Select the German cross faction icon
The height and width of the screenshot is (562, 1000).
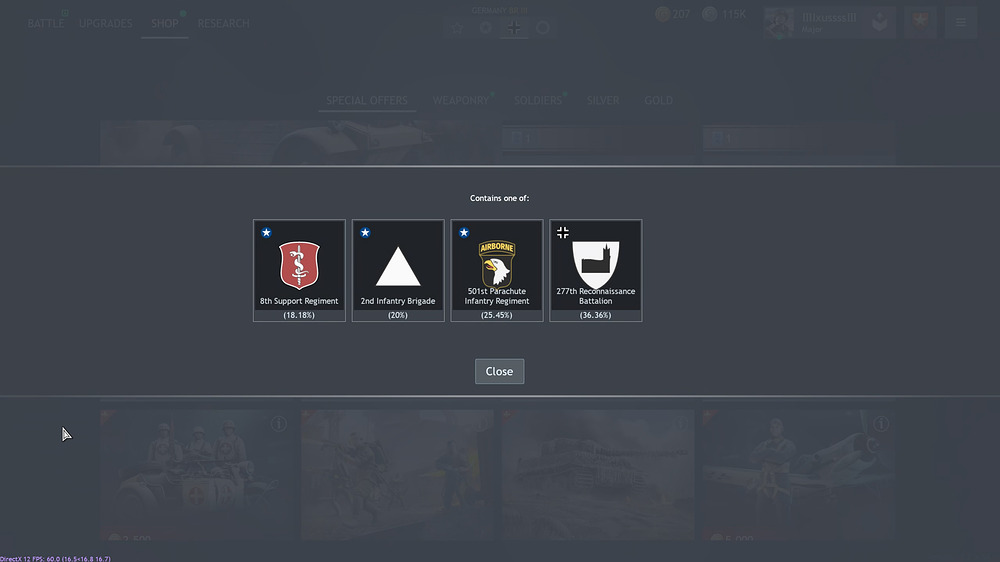click(514, 28)
